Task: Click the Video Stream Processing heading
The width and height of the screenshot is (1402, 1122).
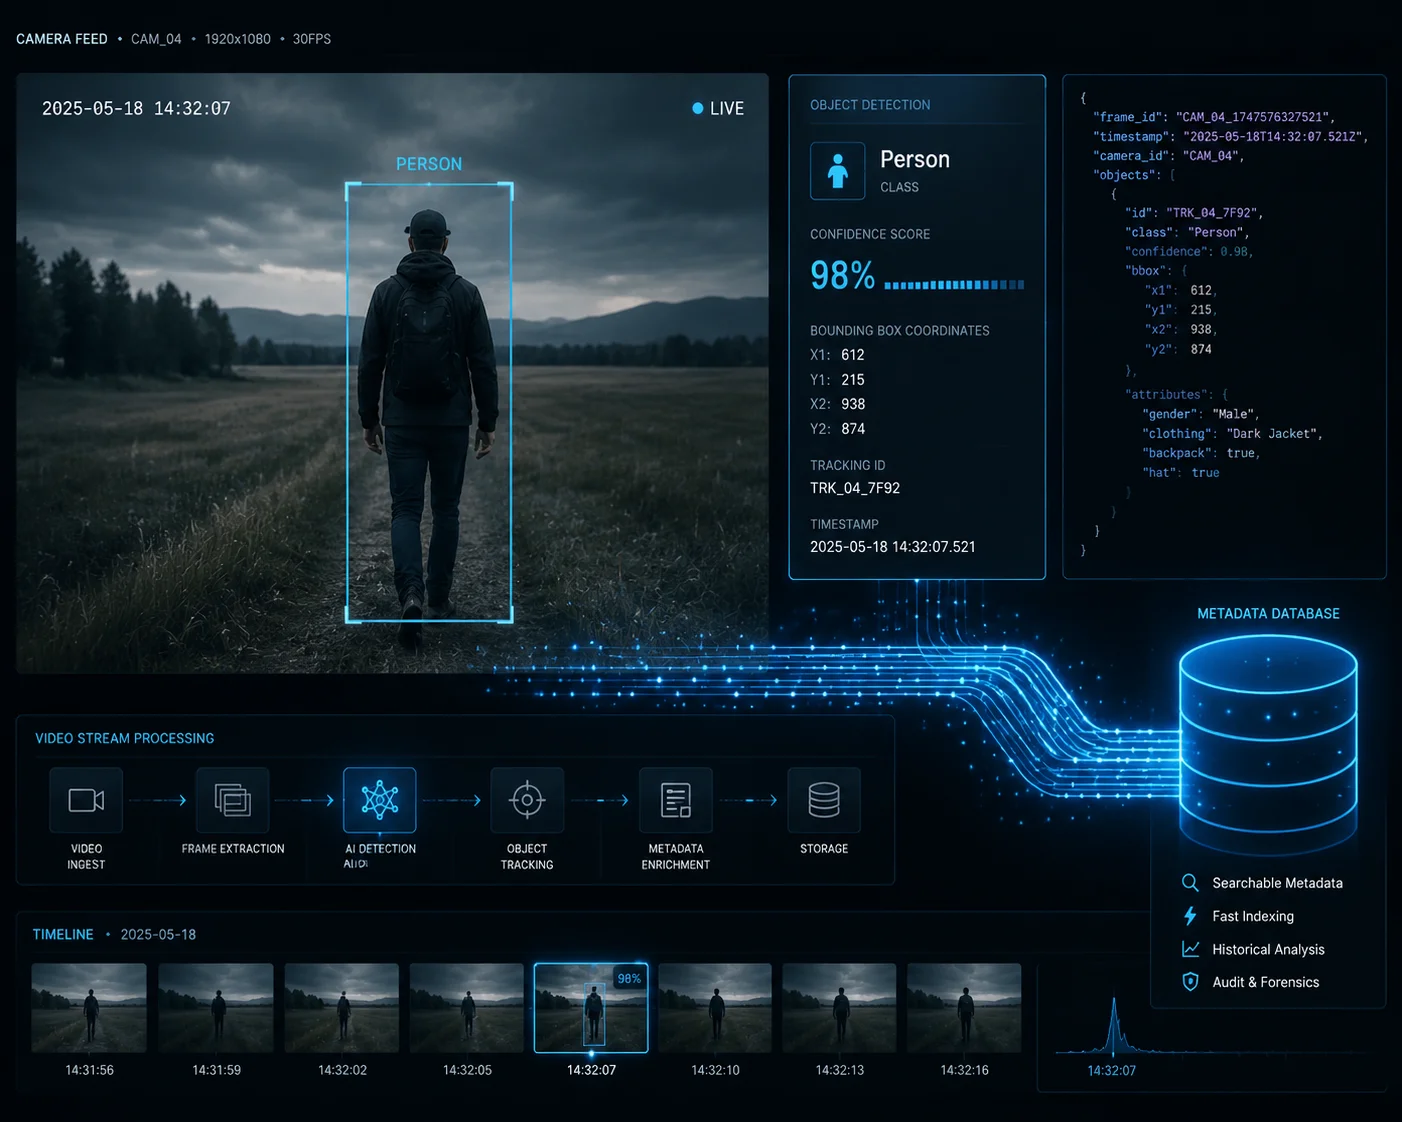Action: coord(125,738)
